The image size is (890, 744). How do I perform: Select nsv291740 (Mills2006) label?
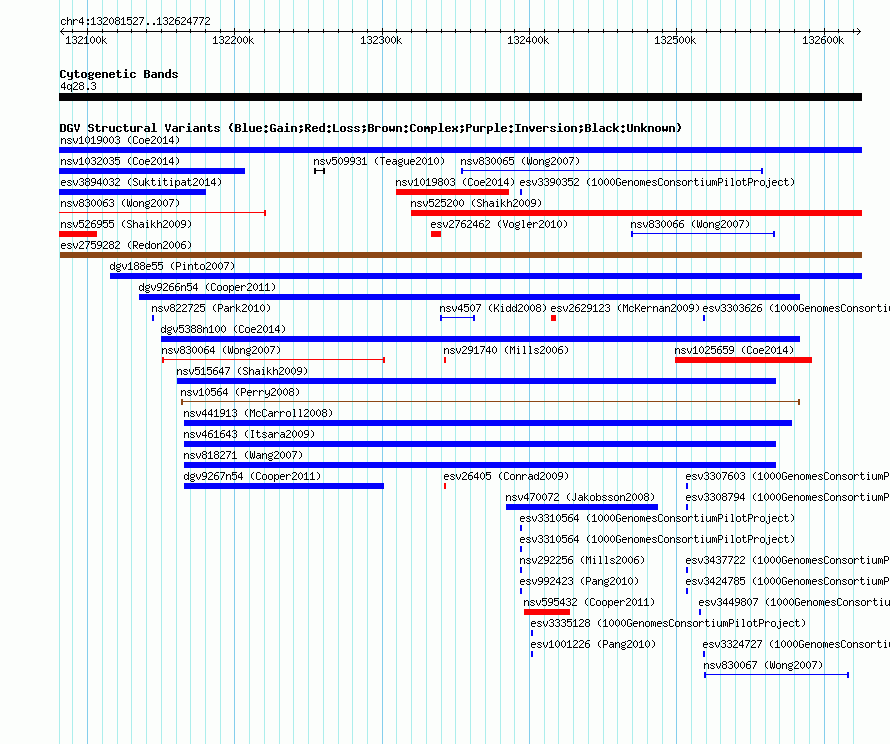coord(506,350)
